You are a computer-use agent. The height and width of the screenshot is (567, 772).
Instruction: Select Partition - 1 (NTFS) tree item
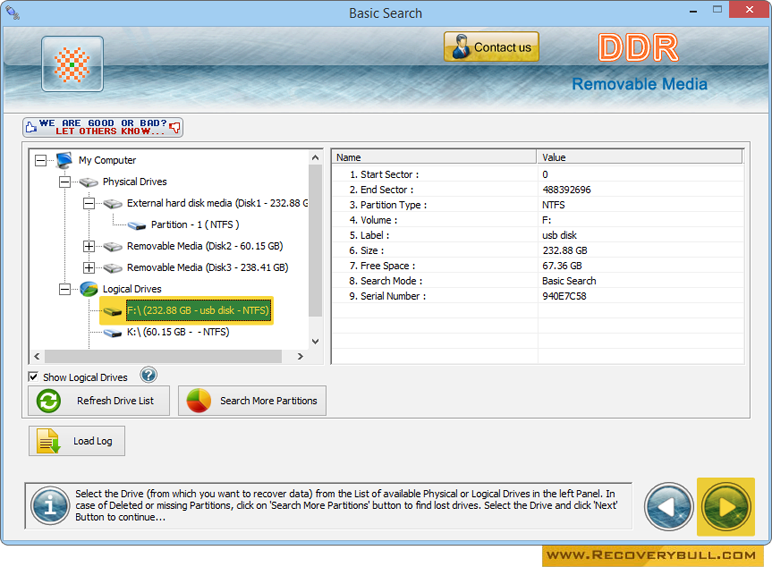click(x=195, y=224)
